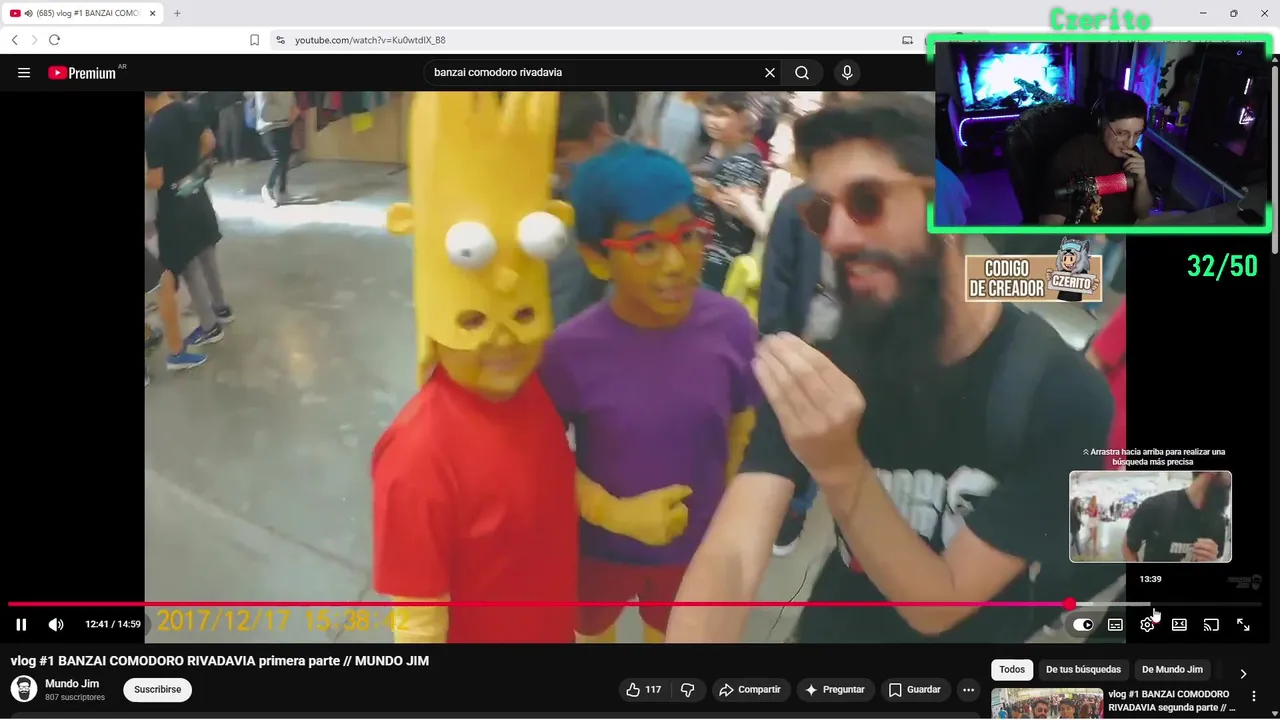
Task: Open player settings gear
Action: pos(1147,625)
